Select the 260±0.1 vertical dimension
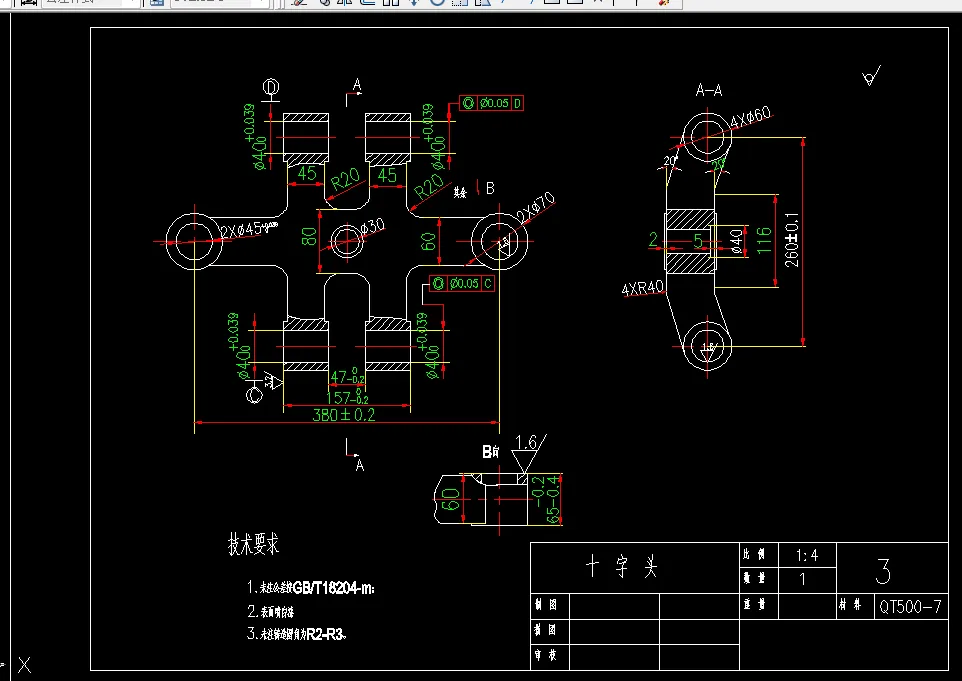The image size is (962, 681). point(792,240)
